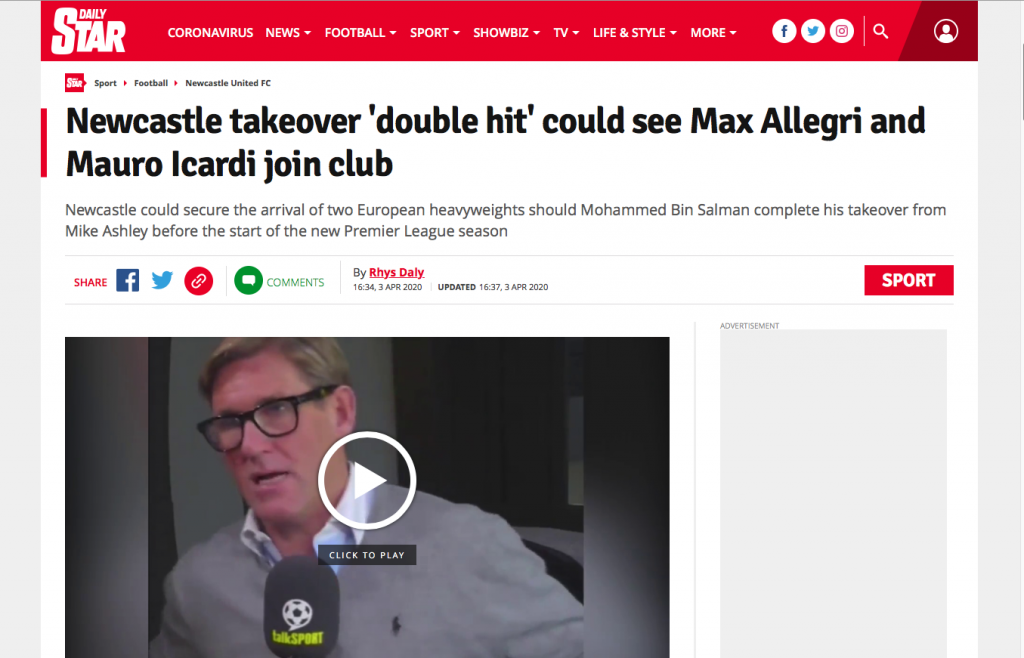Viewport: 1024px width, 658px height.
Task: Copy article link with red link icon
Action: [199, 281]
